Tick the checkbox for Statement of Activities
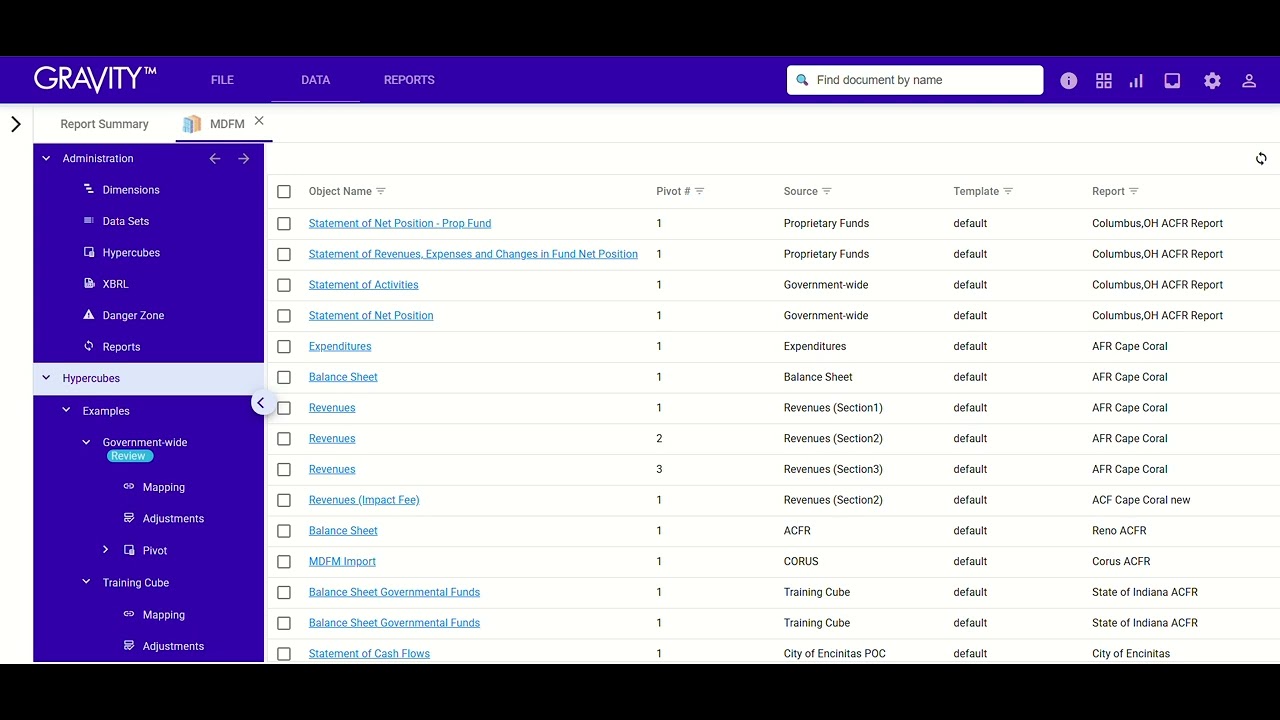 click(284, 285)
